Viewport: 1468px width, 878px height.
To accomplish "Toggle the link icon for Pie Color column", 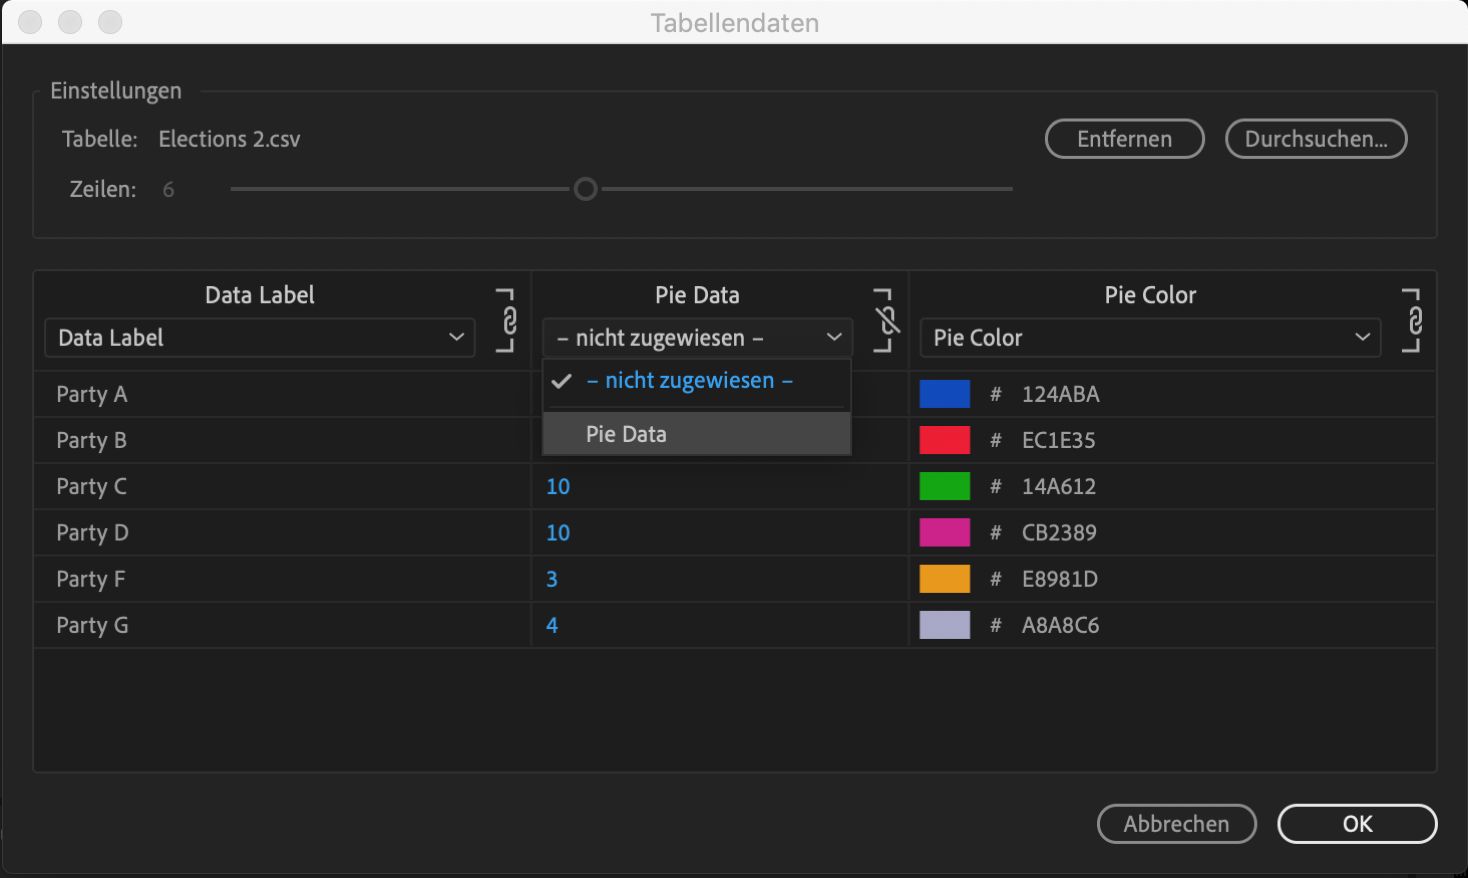I will click(1414, 321).
